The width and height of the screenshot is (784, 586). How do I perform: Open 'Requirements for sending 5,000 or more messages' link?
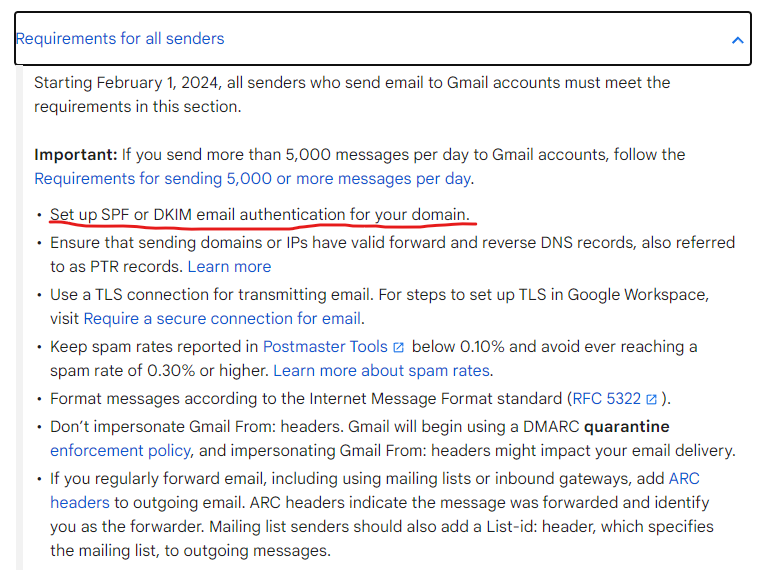click(252, 179)
